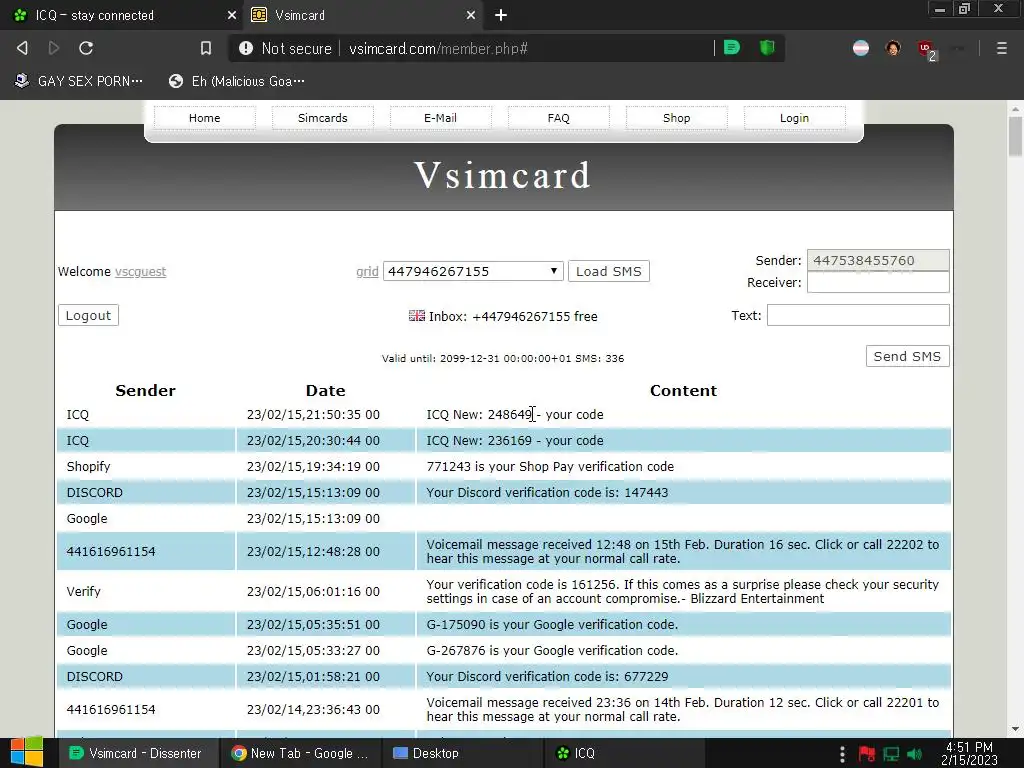The width and height of the screenshot is (1024, 768).
Task: Expand the phone number dropdown 447946267155
Action: tap(473, 272)
